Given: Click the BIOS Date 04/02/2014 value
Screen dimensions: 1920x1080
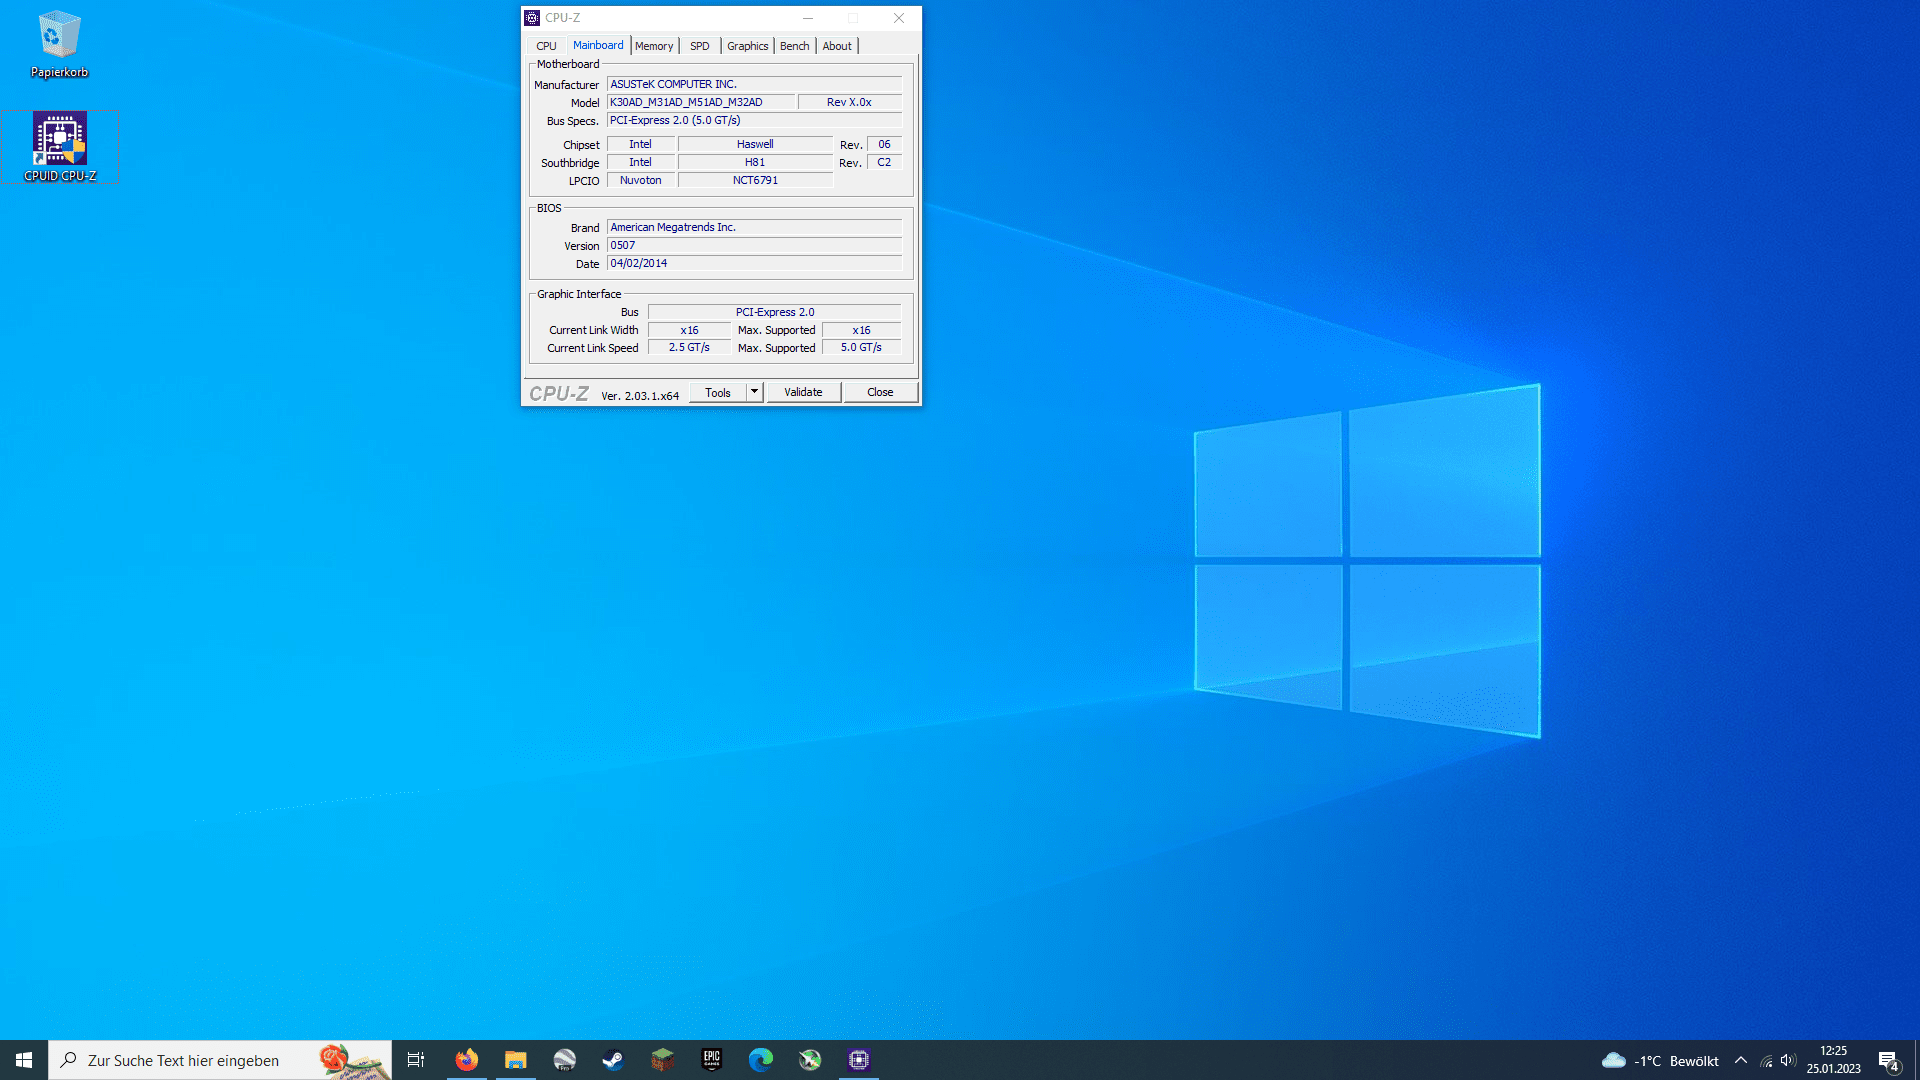Looking at the screenshot, I should click(x=754, y=263).
